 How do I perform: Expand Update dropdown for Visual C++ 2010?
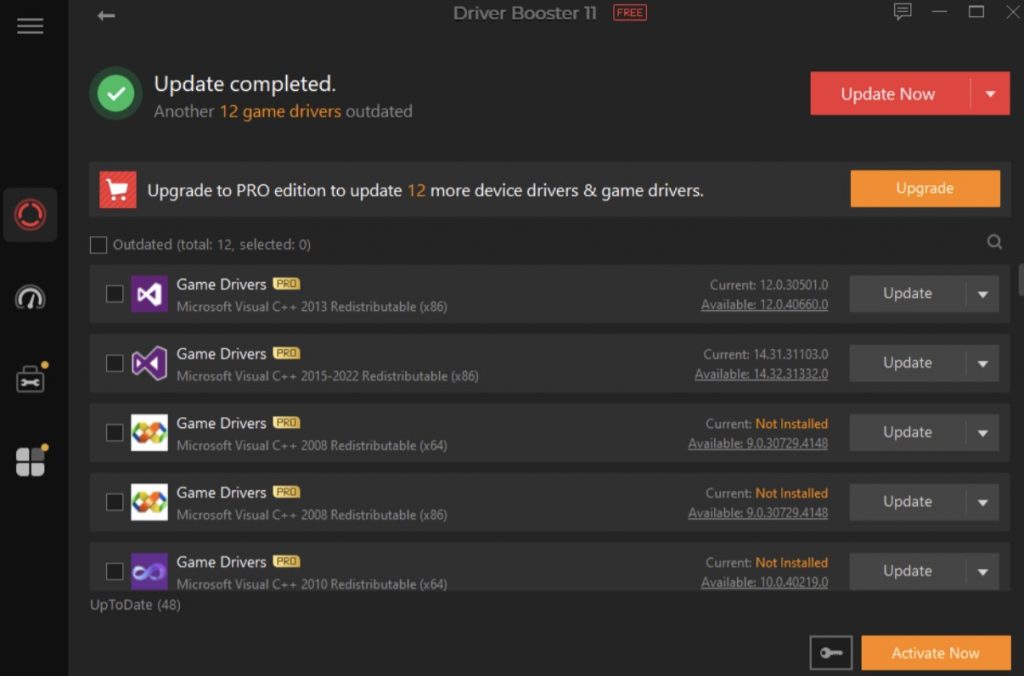[x=982, y=572]
